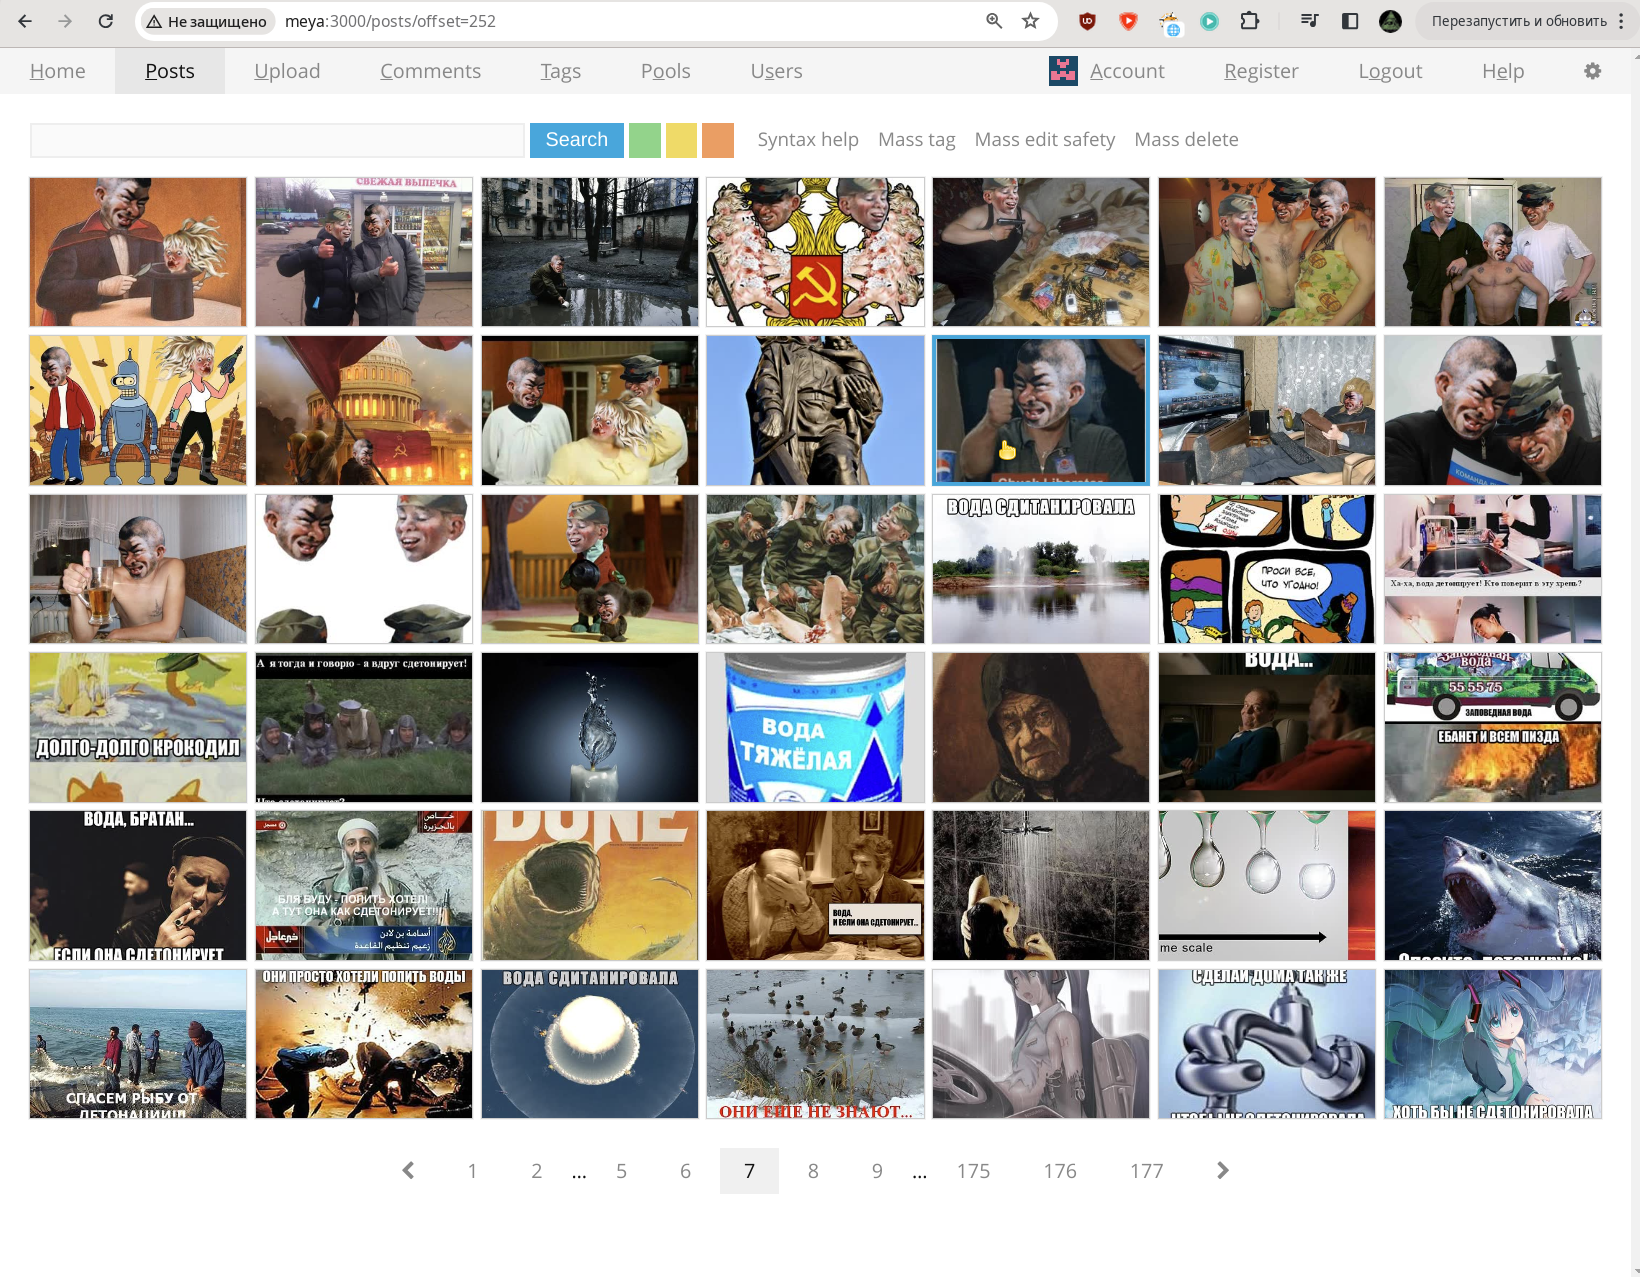Go back to the previous browser page
The height and width of the screenshot is (1277, 1640).
25,21
